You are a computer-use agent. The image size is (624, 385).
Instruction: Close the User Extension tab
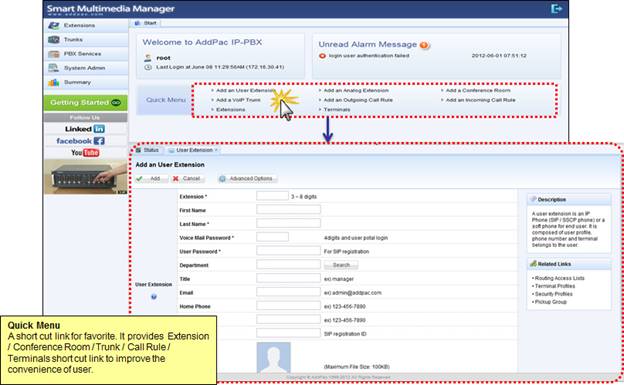click(x=216, y=150)
